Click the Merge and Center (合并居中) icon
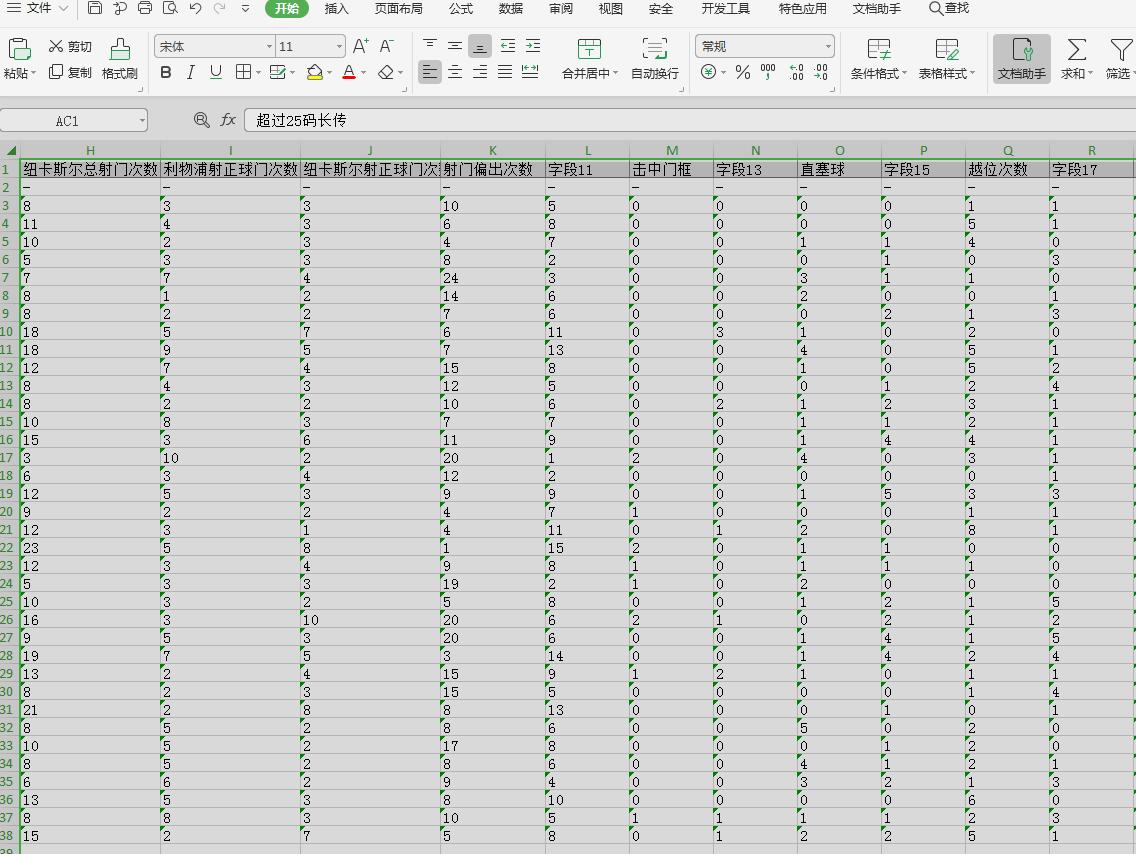The width and height of the screenshot is (1136, 854). tap(590, 50)
